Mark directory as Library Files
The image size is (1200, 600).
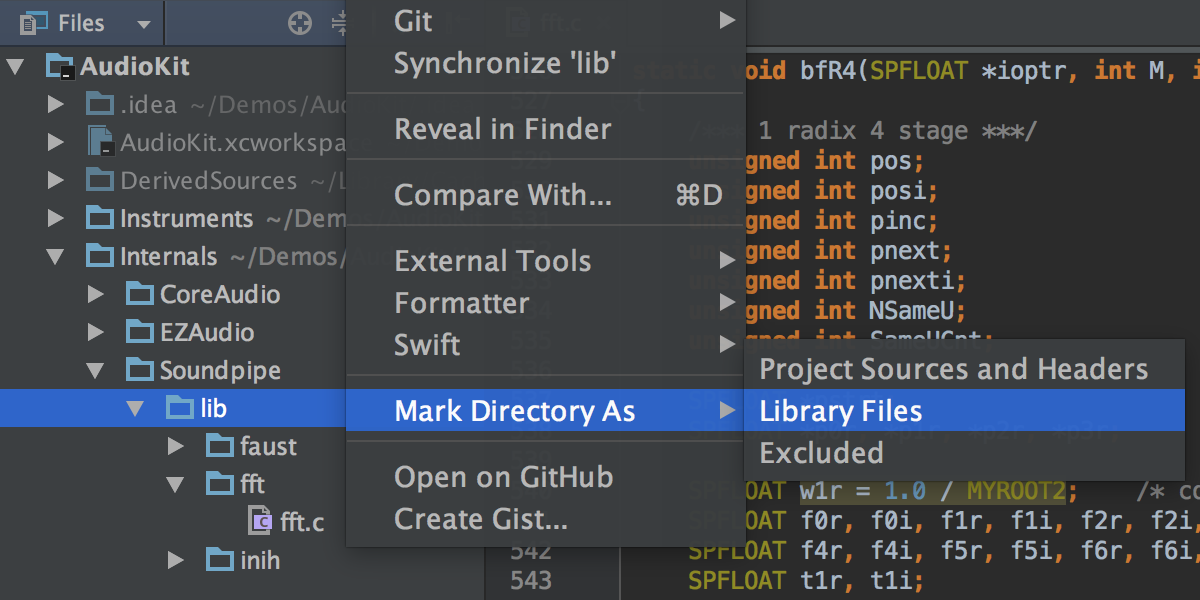(x=964, y=411)
